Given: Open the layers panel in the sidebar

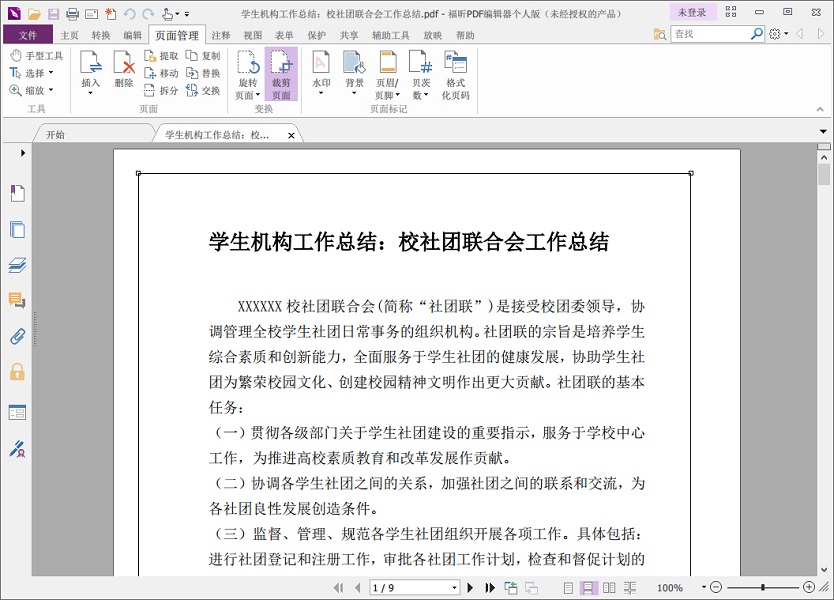Looking at the screenshot, I should tap(17, 265).
